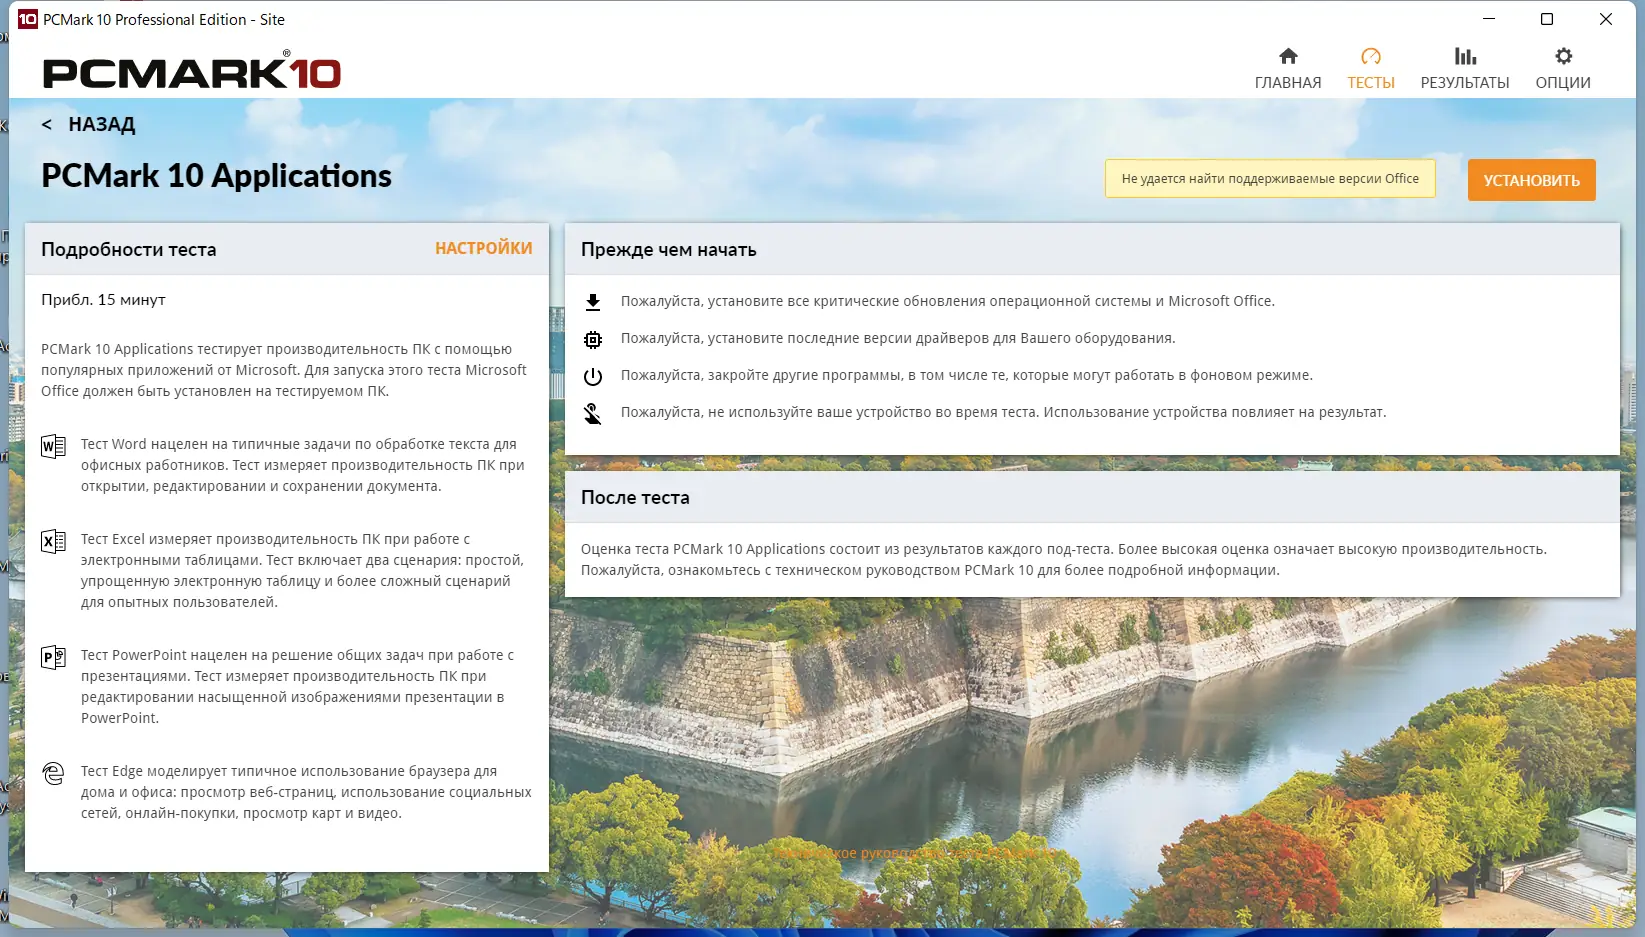The height and width of the screenshot is (937, 1645).
Task: Maximize the PCMark 10 window
Action: click(1547, 19)
